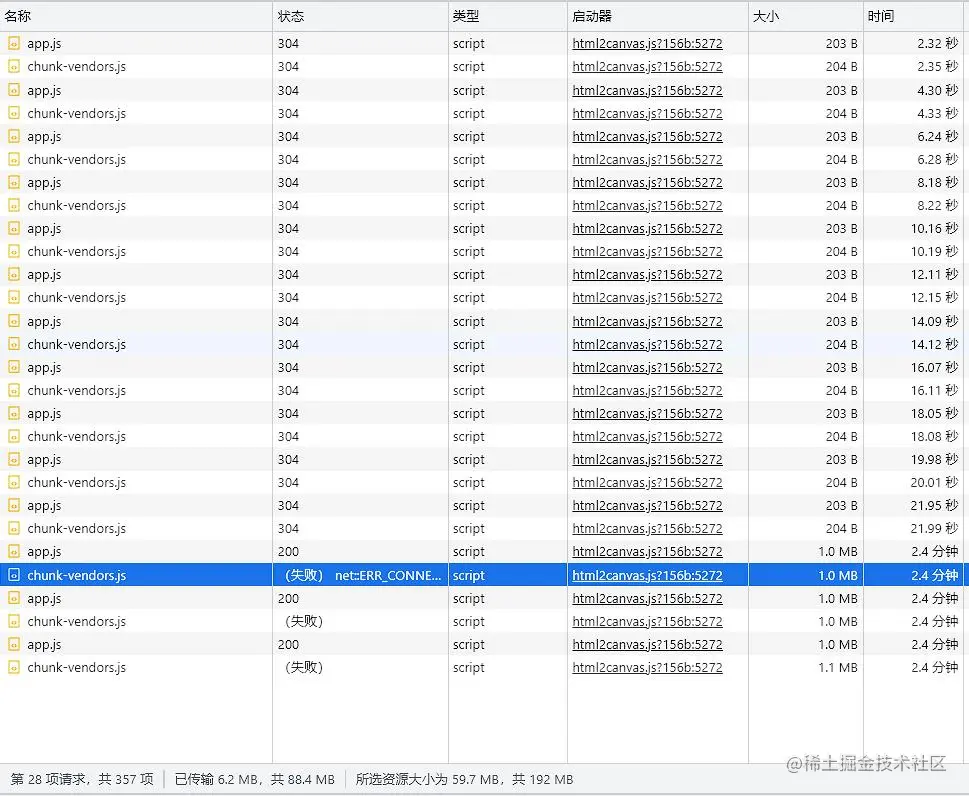Click the file icon of chunk-vendors.js timed 14.12 秒
This screenshot has width=969, height=796.
click(x=14, y=344)
